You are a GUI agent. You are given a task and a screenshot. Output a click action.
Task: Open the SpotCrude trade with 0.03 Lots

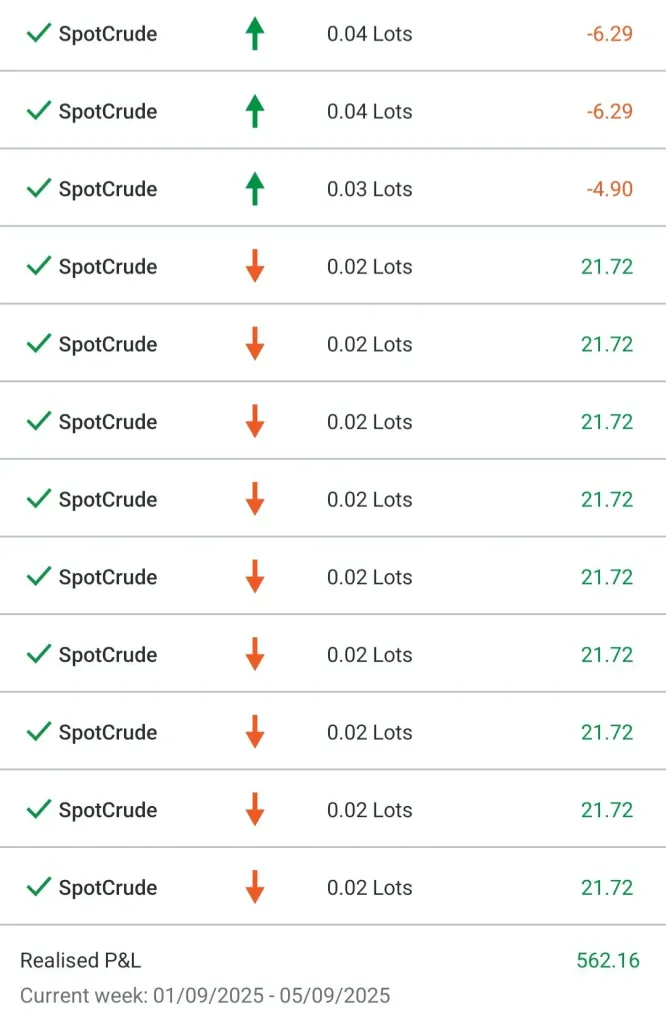coord(108,189)
